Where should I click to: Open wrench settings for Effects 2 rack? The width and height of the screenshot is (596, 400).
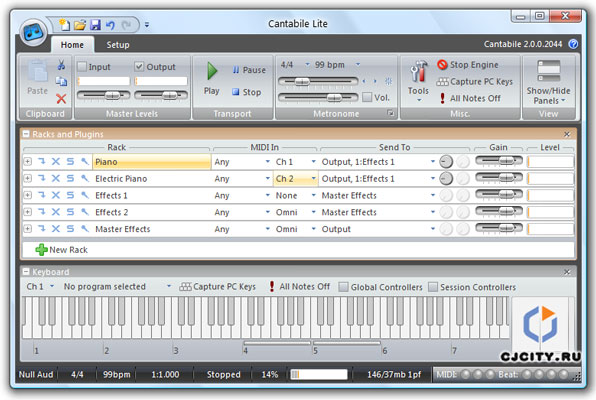point(85,212)
